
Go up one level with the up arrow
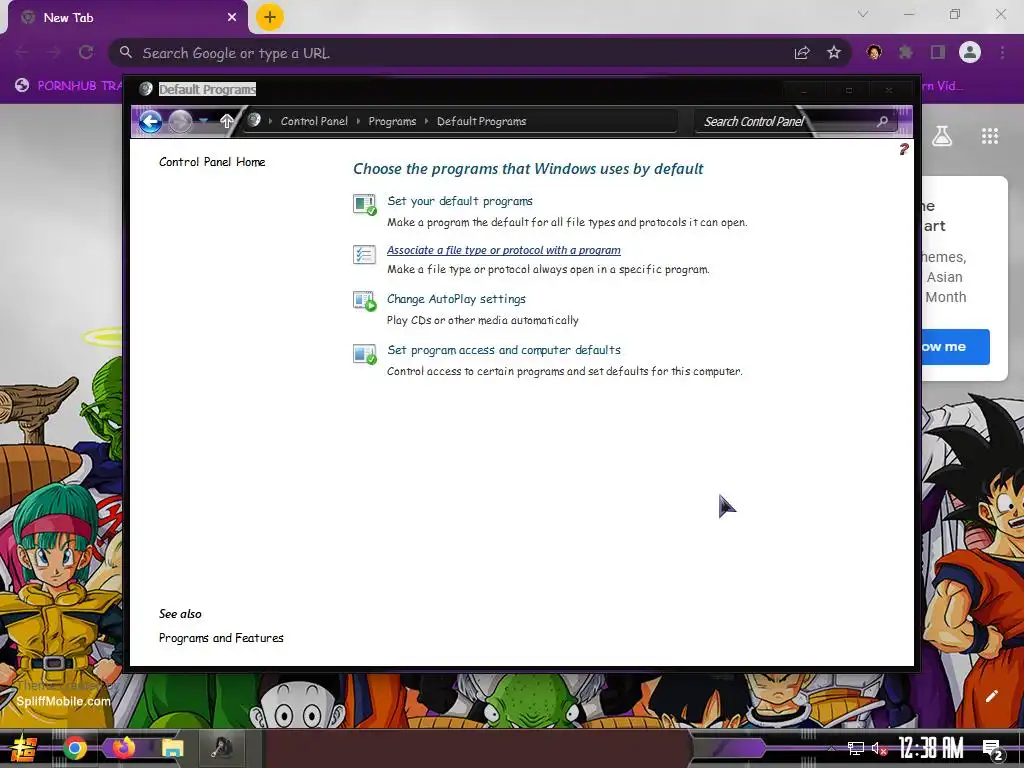[227, 121]
